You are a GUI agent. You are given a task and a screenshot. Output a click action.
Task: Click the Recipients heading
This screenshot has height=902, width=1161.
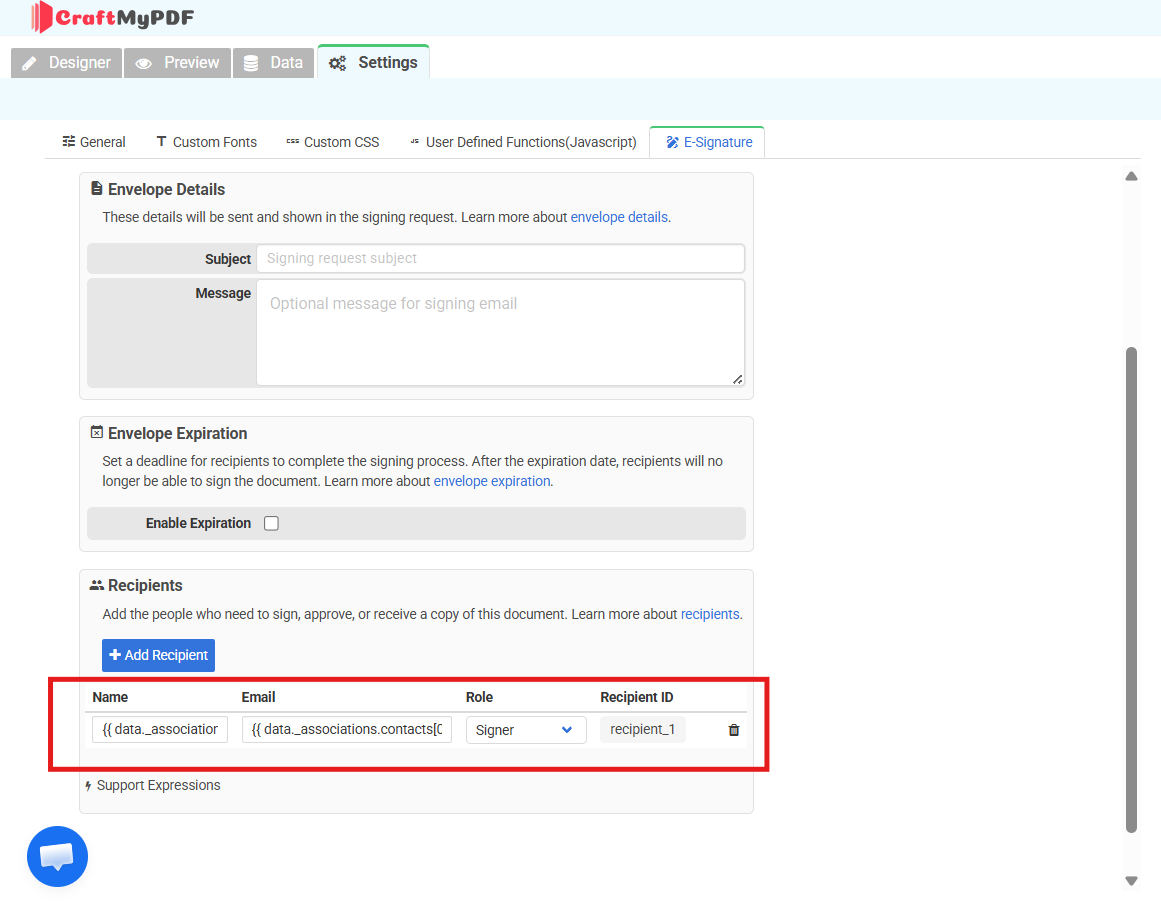click(145, 586)
